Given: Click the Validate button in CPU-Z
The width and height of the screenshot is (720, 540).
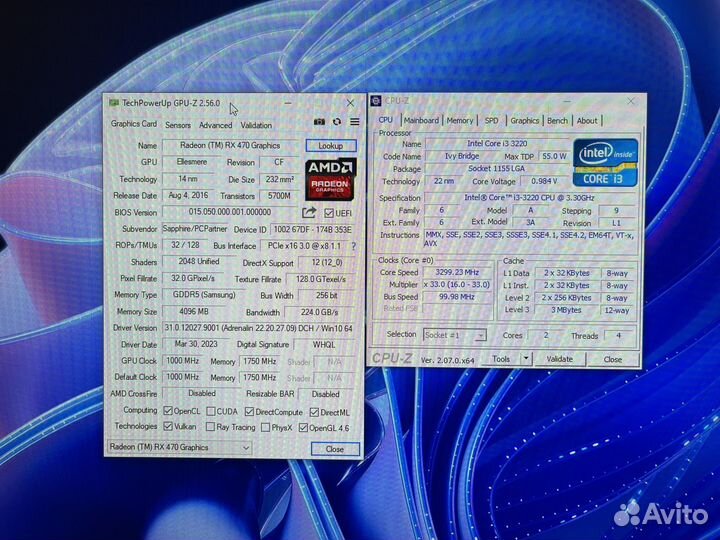Looking at the screenshot, I should click(559, 359).
